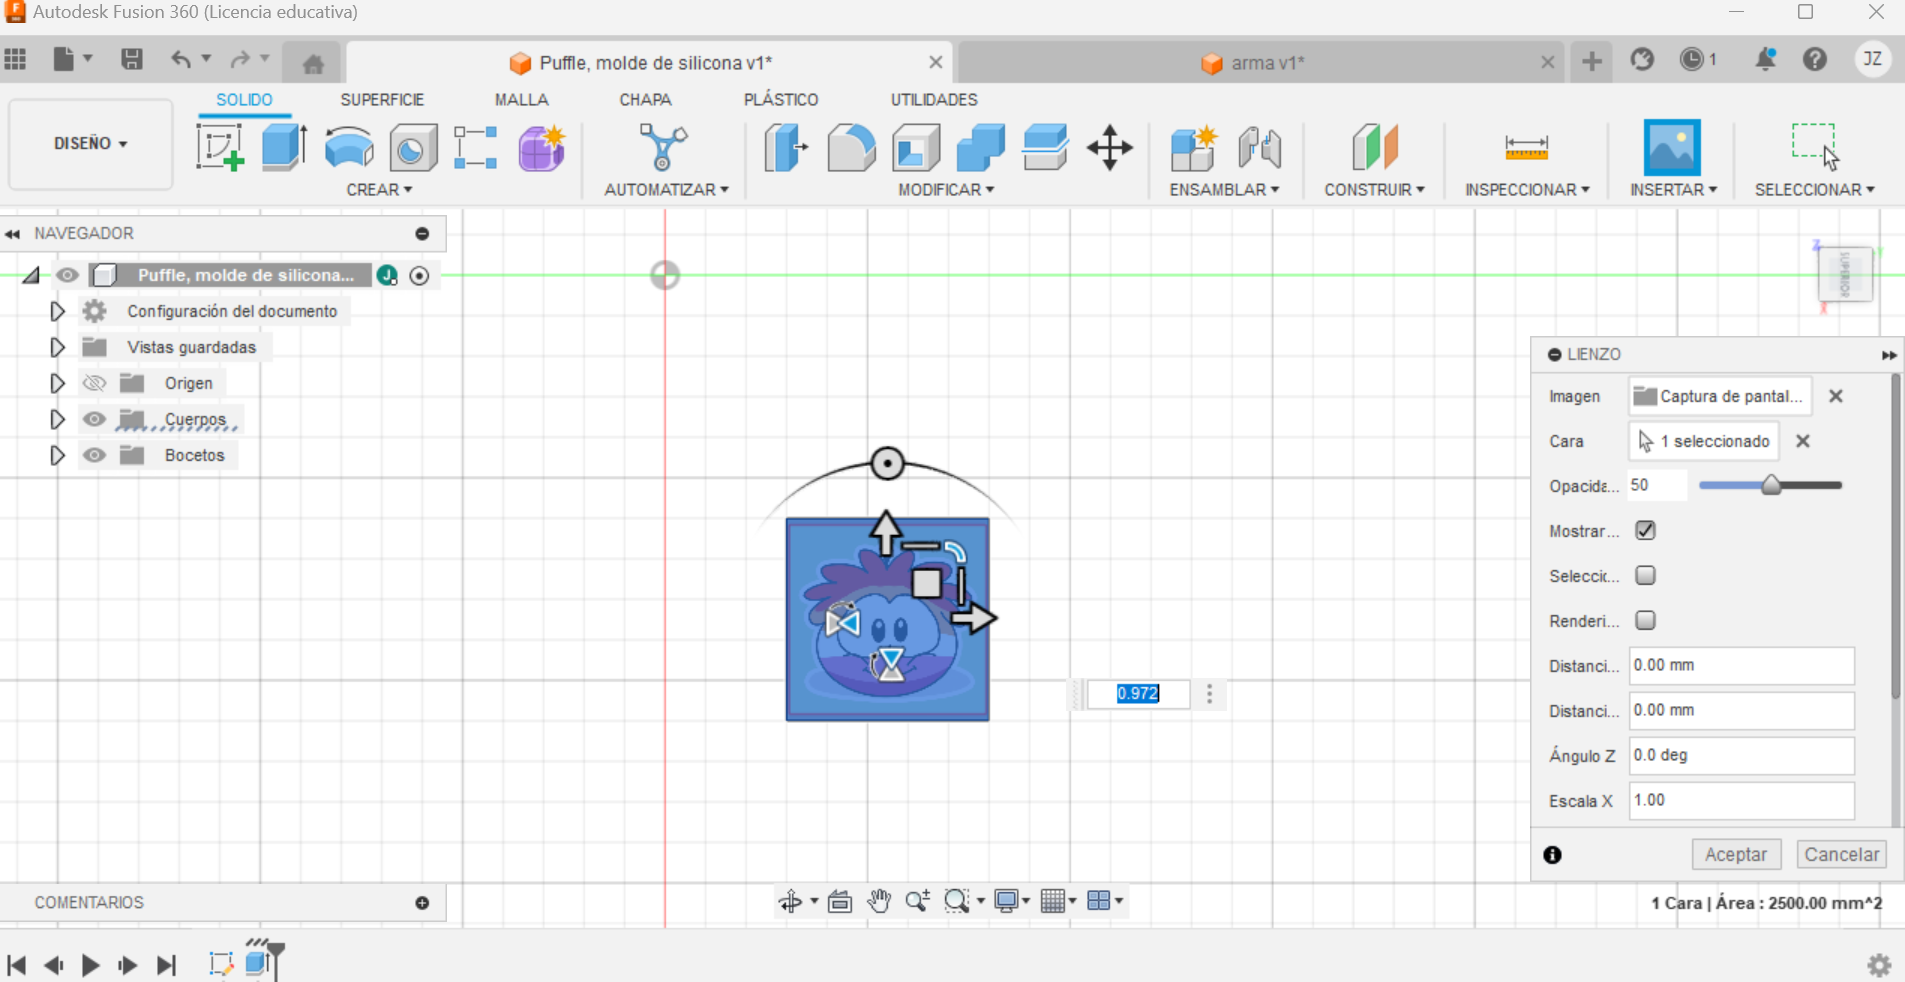The width and height of the screenshot is (1905, 982).
Task: Open the DISEÑO workspace dropdown
Action: (90, 143)
